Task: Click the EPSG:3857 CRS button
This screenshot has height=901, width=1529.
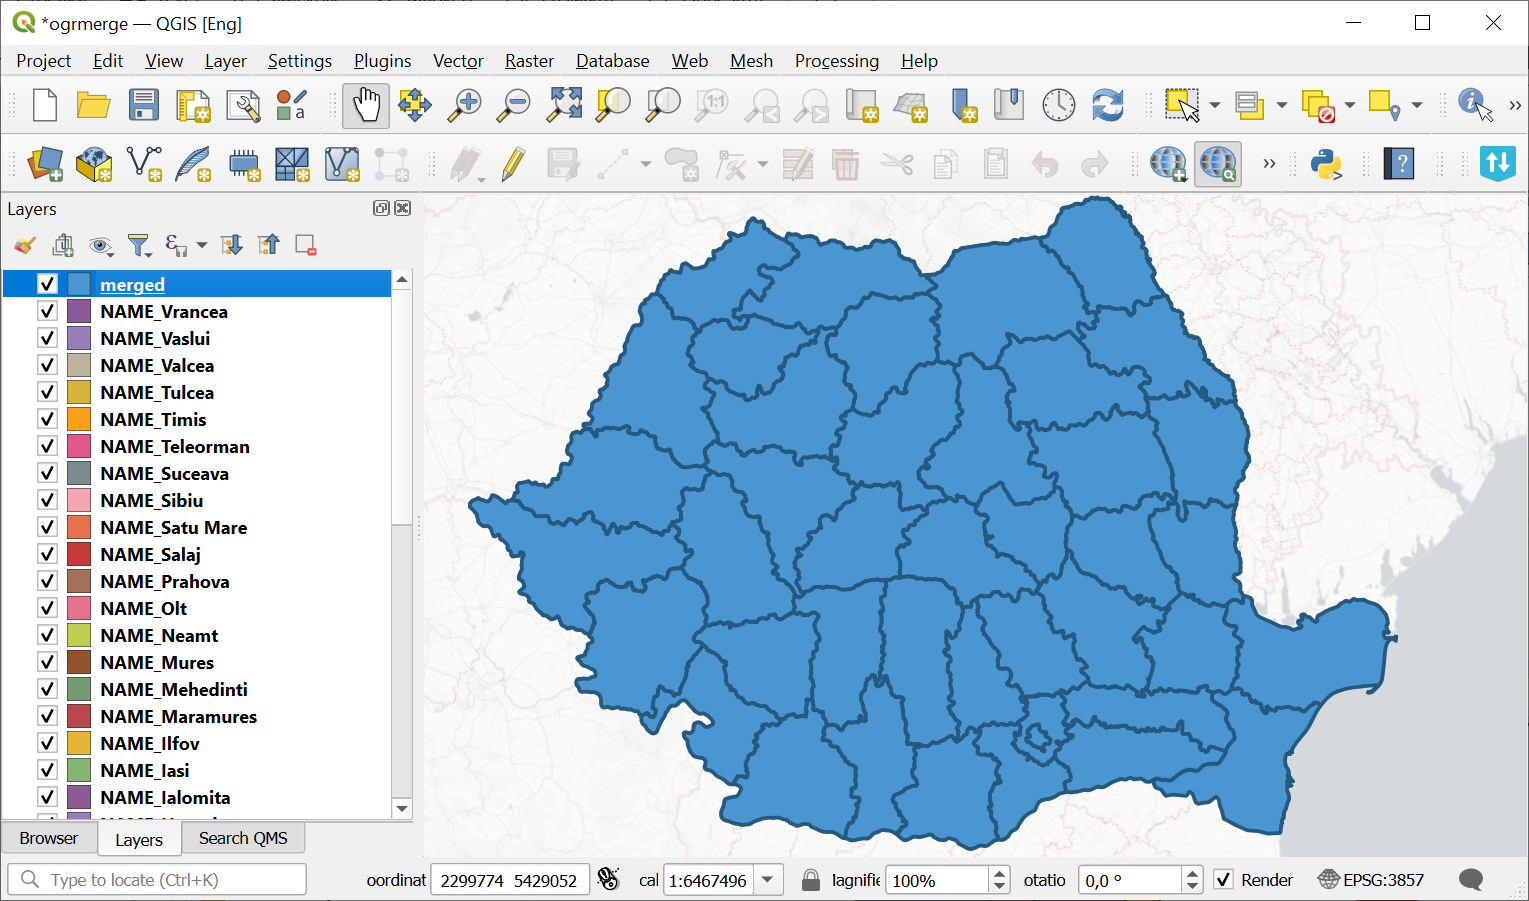Action: point(1371,880)
